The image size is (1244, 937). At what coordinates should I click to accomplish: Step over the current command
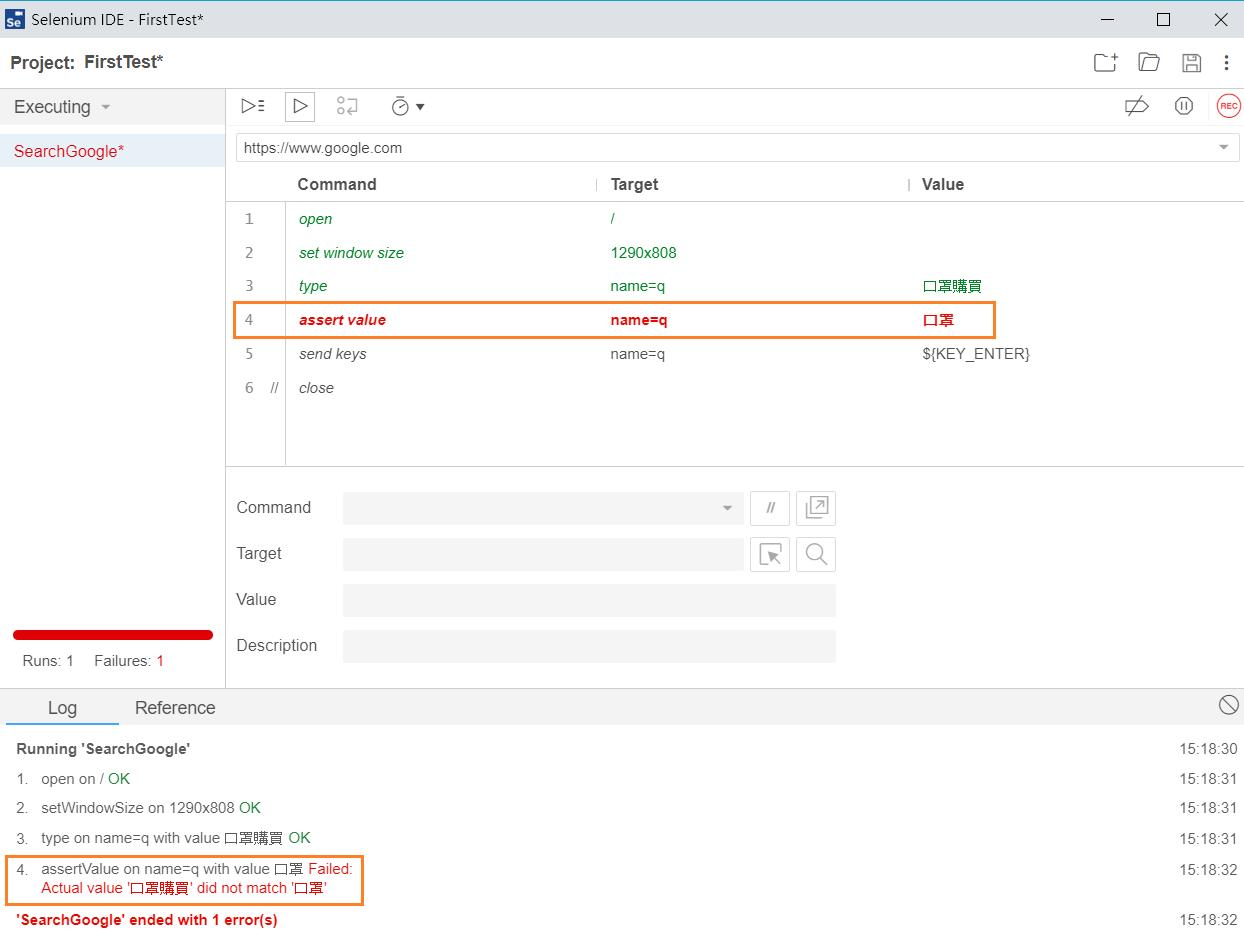tap(347, 106)
